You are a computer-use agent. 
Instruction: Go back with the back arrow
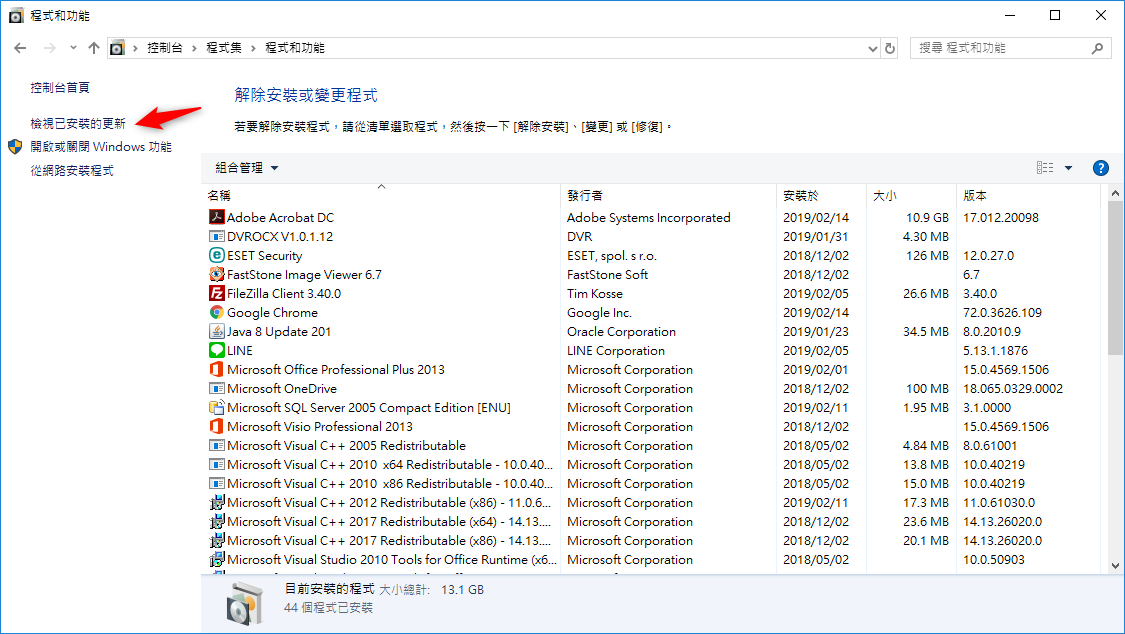tap(20, 48)
